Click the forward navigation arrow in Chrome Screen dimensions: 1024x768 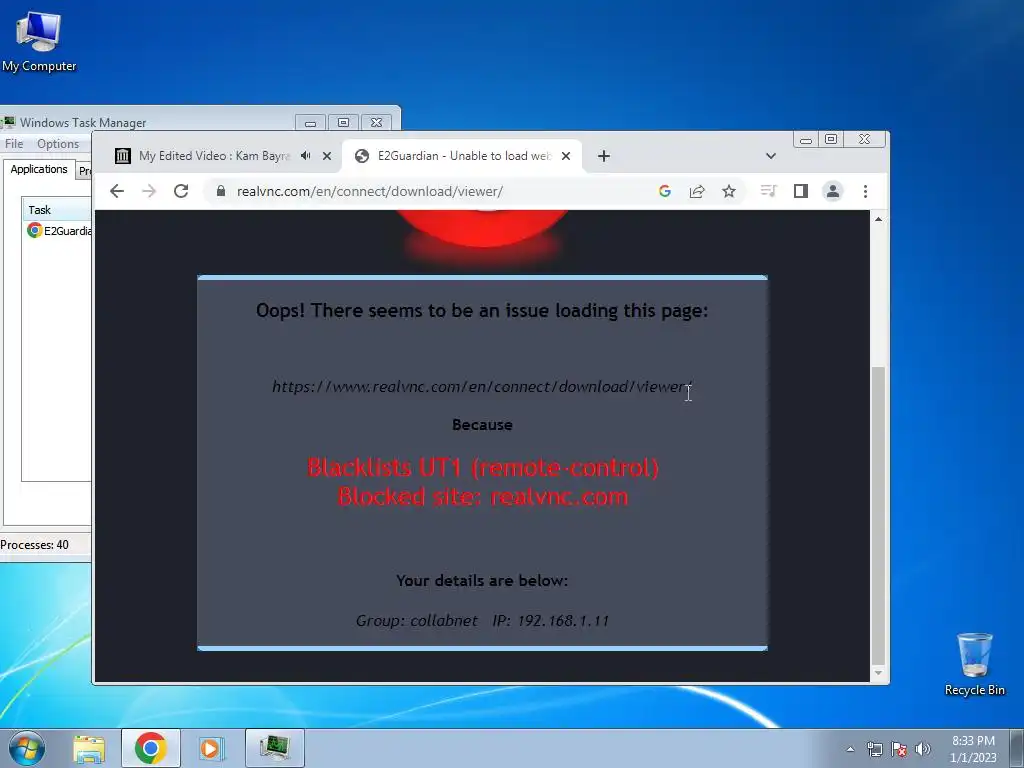click(149, 191)
